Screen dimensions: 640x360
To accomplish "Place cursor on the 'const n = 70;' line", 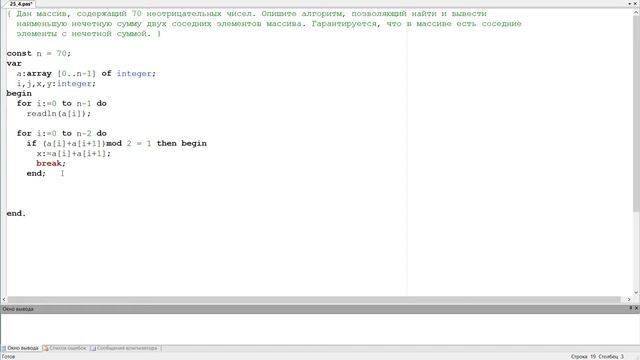I will pyautogui.click(x=39, y=53).
